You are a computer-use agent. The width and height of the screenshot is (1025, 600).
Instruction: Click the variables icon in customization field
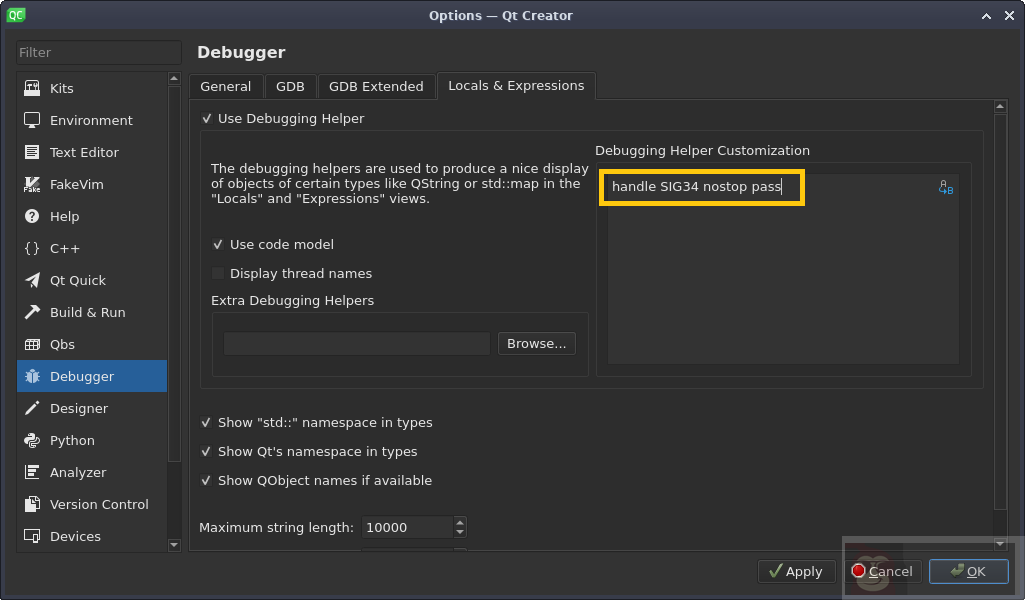point(945,187)
